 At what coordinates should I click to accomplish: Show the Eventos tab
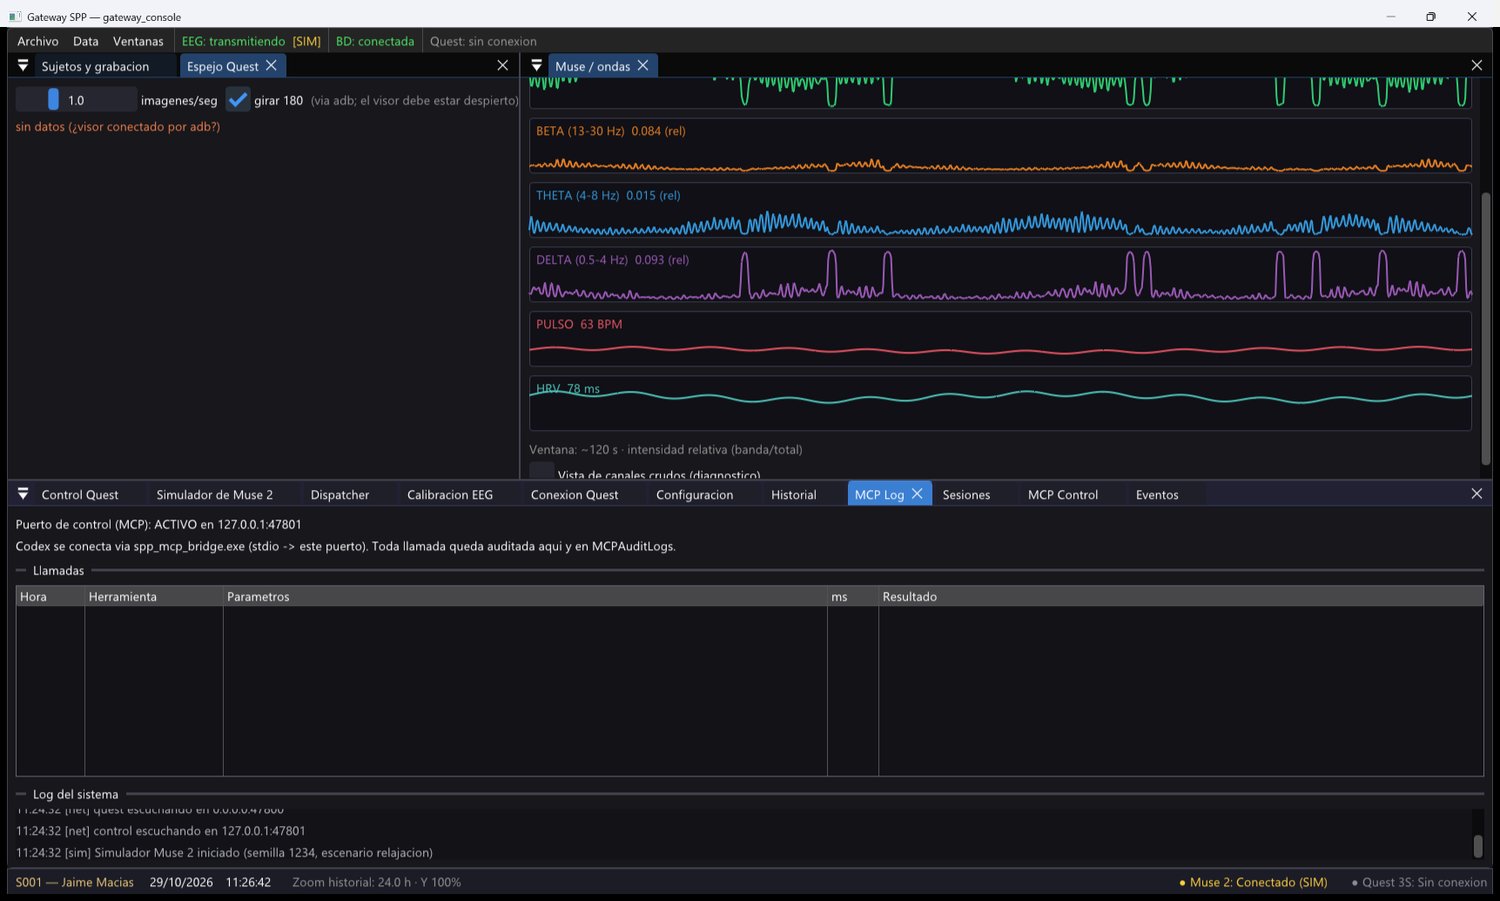pos(1157,495)
